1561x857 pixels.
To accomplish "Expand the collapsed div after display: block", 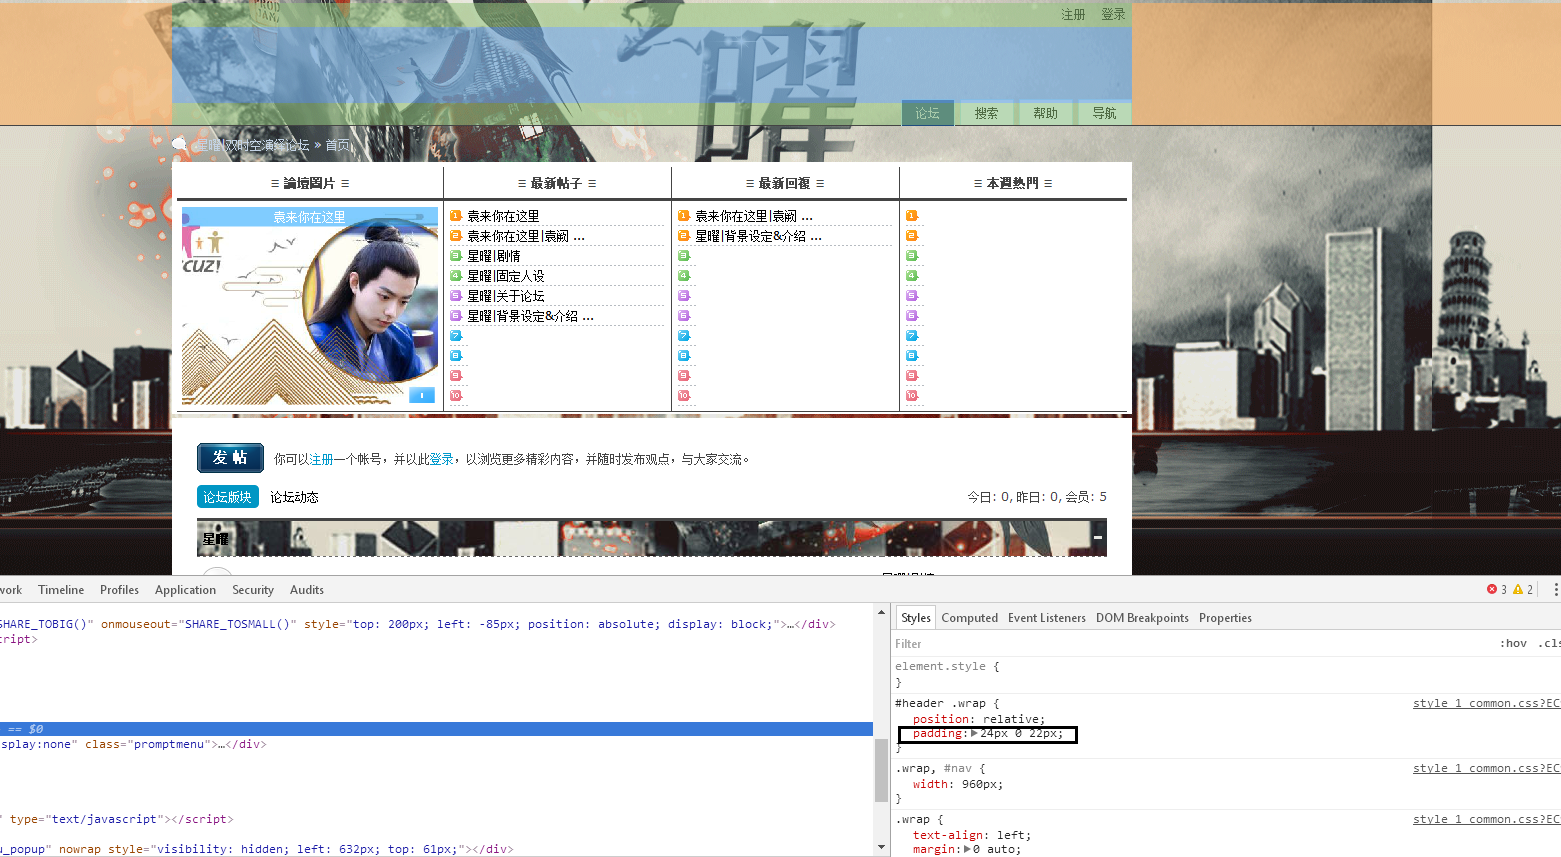I will [x=790, y=624].
